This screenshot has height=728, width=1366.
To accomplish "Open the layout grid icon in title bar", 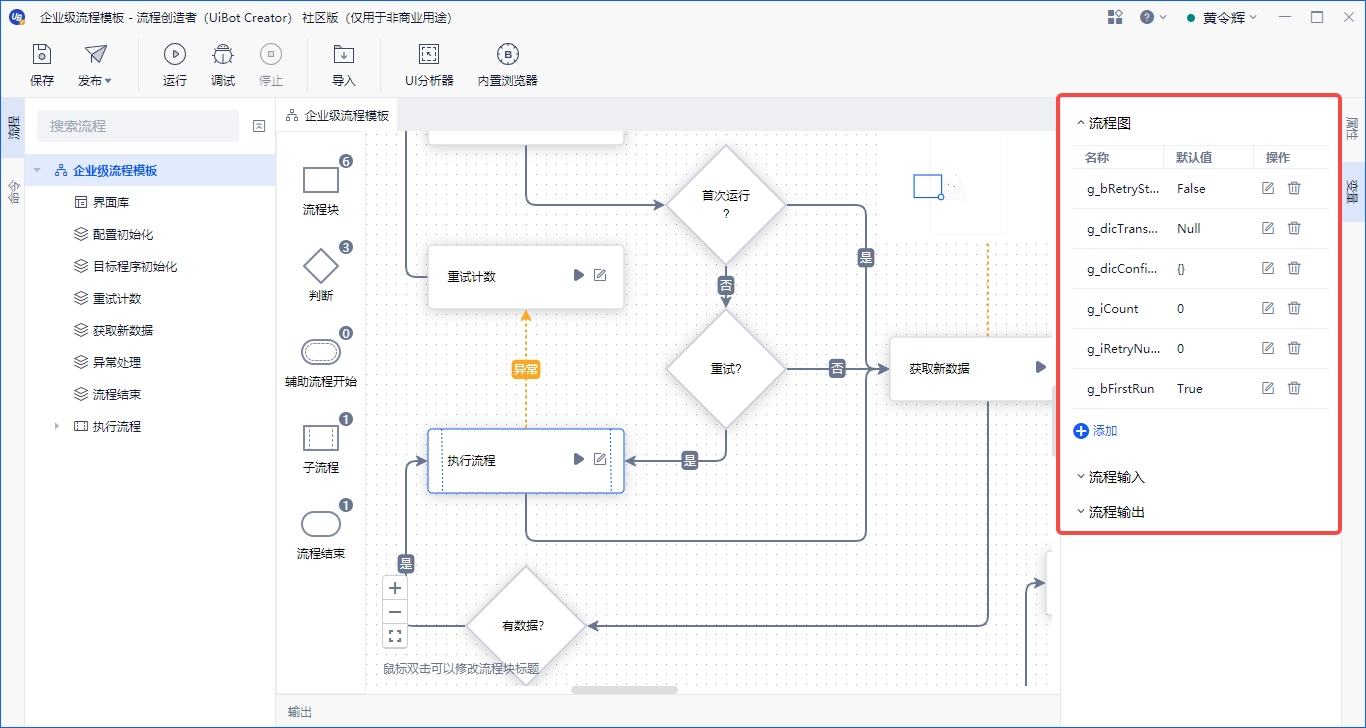I will click(1116, 17).
